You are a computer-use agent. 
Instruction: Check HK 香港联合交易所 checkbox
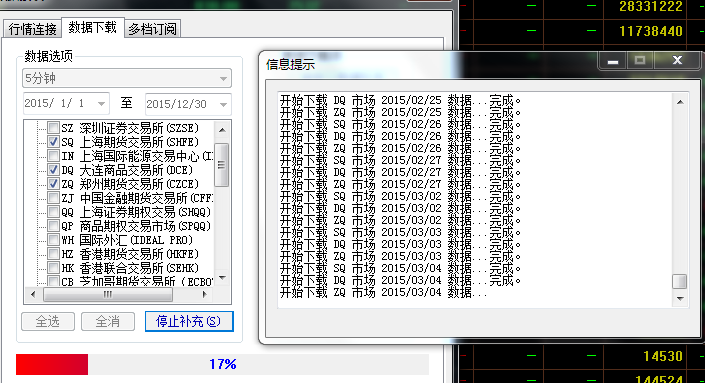[54, 267]
